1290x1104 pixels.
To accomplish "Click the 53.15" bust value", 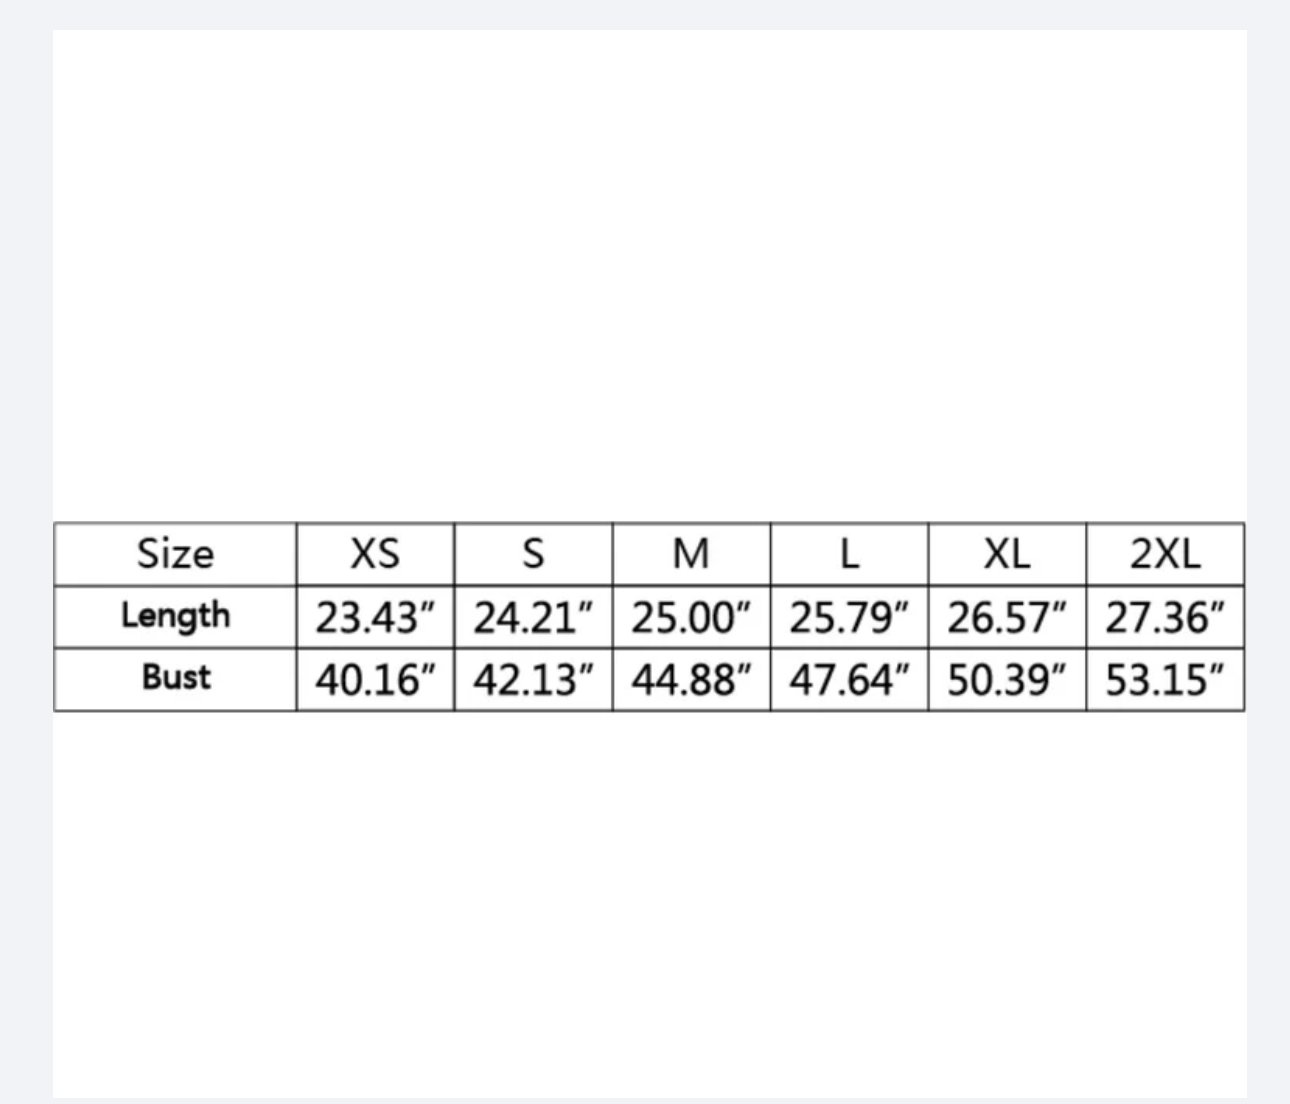I will tap(1165, 680).
